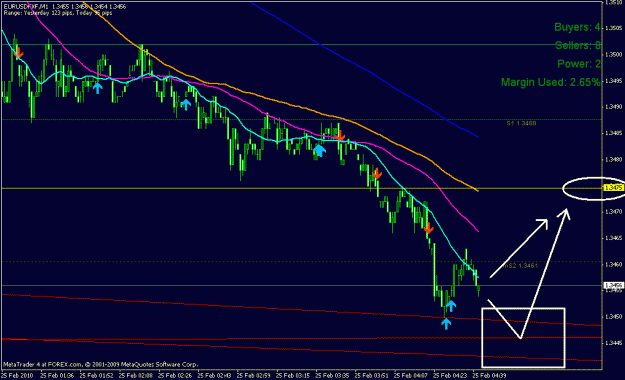Click the "Buyers: 4" label
Image resolution: width=625 pixels, height=380 pixels.
click(577, 27)
